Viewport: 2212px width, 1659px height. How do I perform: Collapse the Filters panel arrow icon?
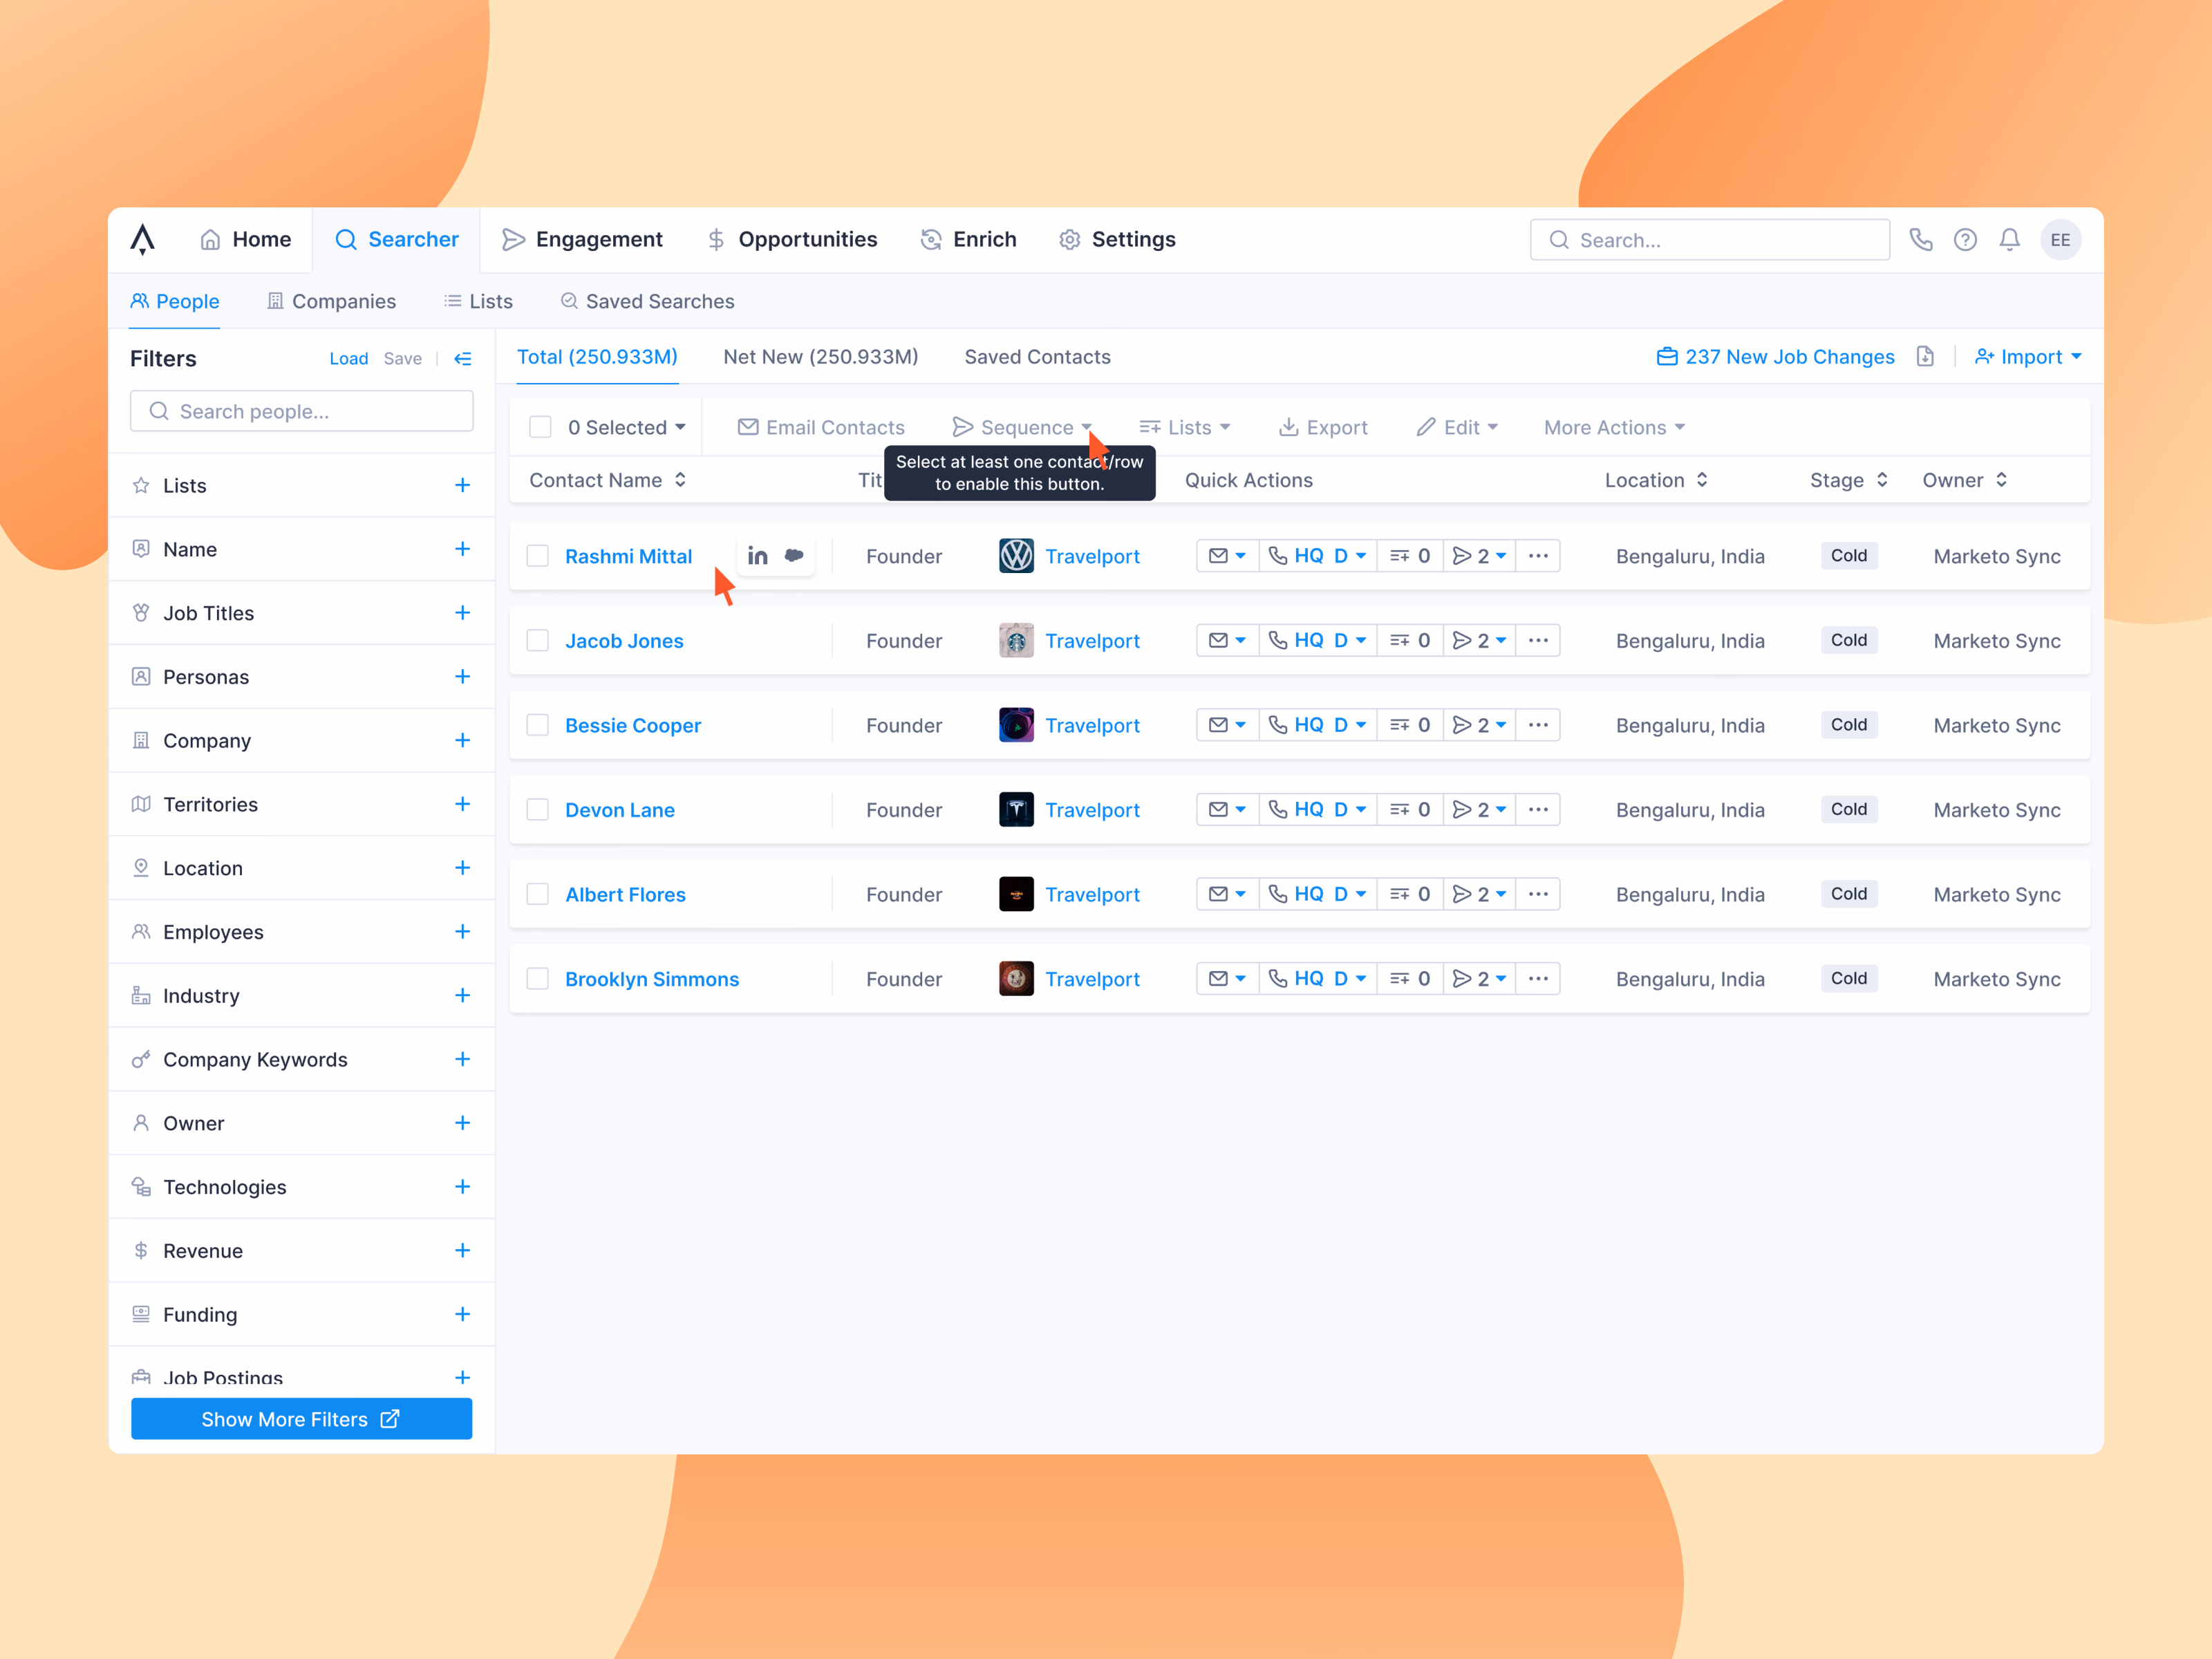click(463, 359)
